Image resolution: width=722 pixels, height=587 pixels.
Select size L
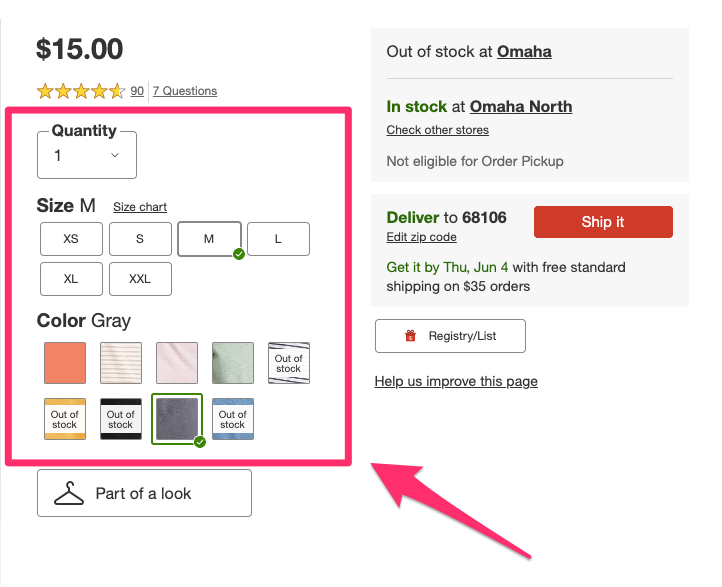click(278, 239)
